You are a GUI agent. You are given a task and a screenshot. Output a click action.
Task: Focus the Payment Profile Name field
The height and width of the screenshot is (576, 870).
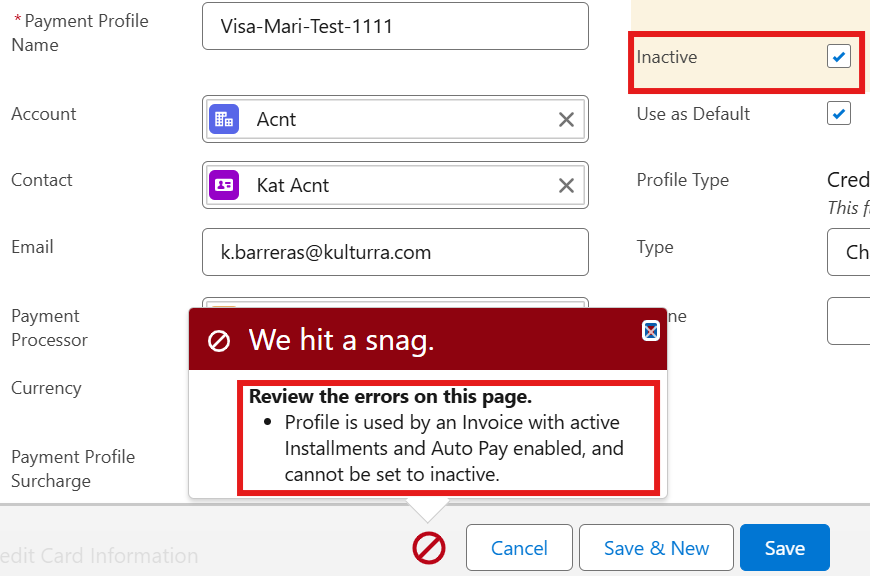(x=395, y=26)
